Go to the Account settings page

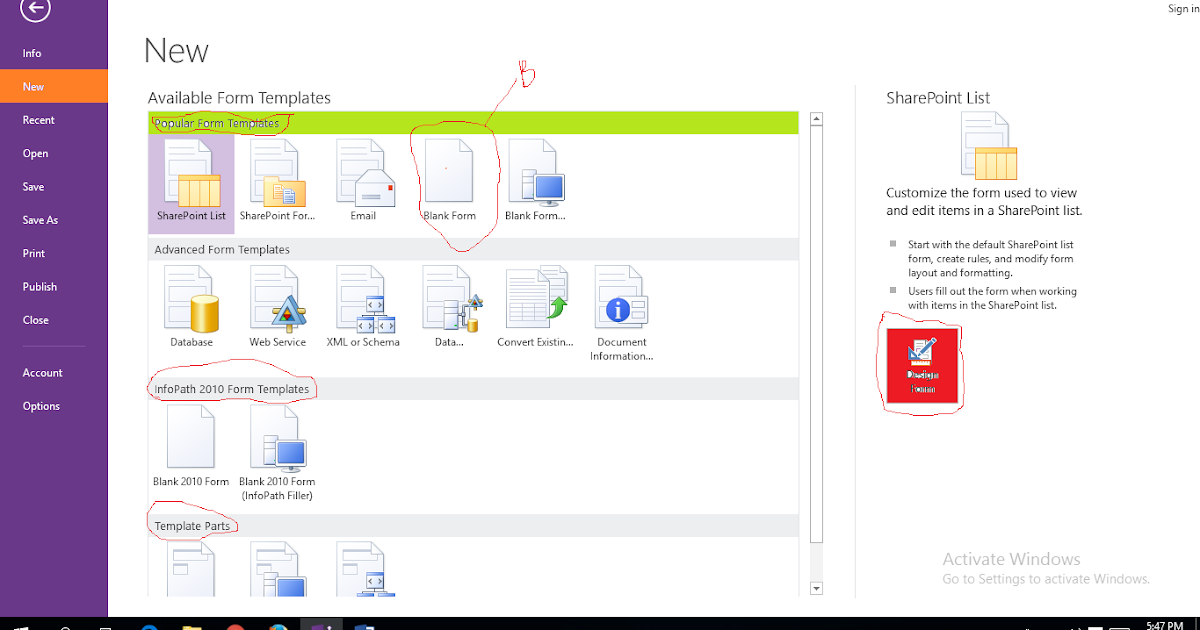point(42,372)
